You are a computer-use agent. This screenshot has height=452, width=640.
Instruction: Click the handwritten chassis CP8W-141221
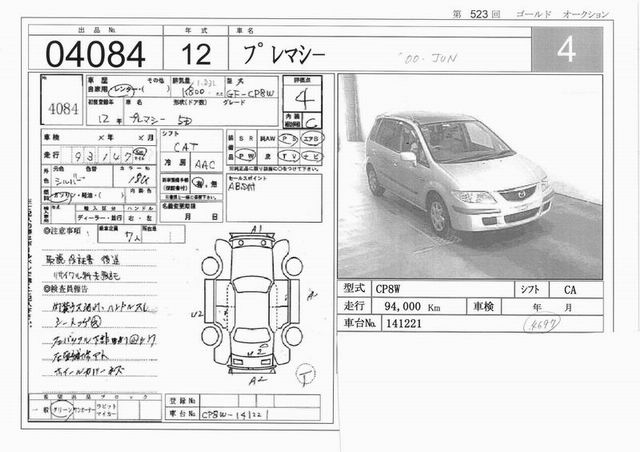[235, 414]
